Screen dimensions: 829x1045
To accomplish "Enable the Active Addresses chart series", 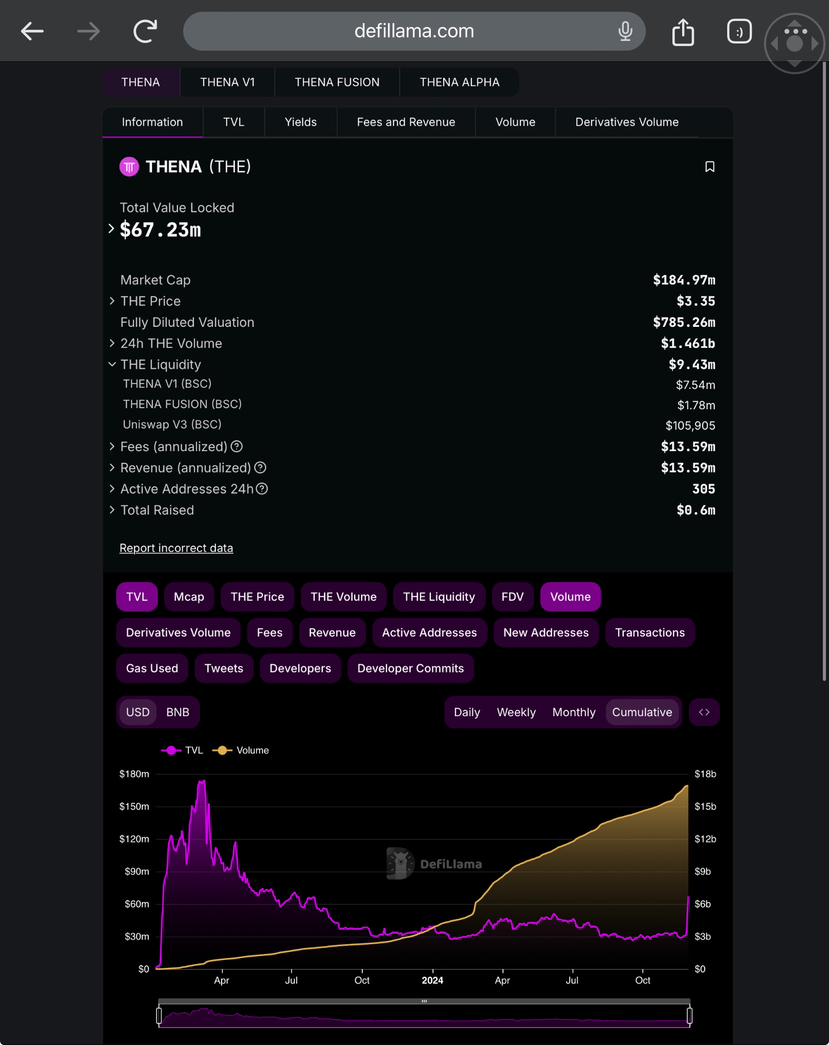I will pos(430,633).
